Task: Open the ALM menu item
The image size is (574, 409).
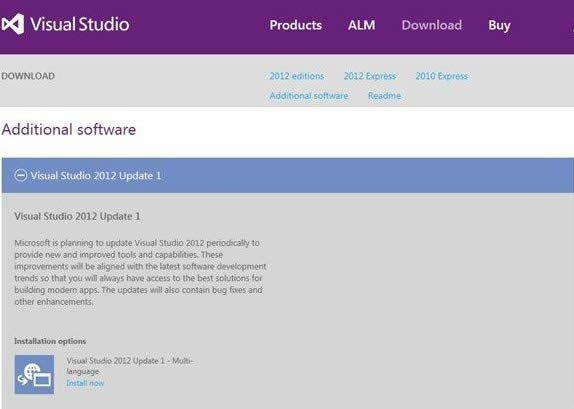Action: tap(361, 25)
